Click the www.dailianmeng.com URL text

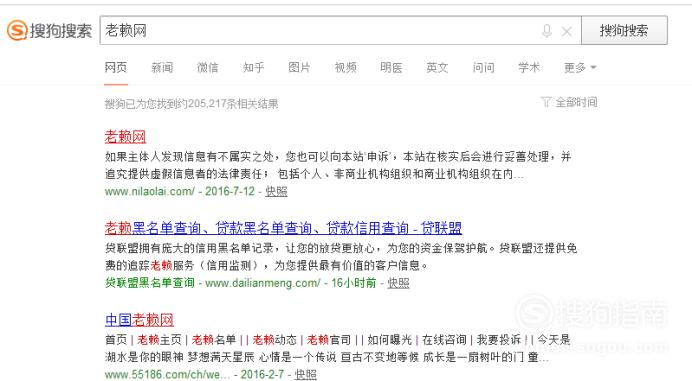[x=263, y=283]
